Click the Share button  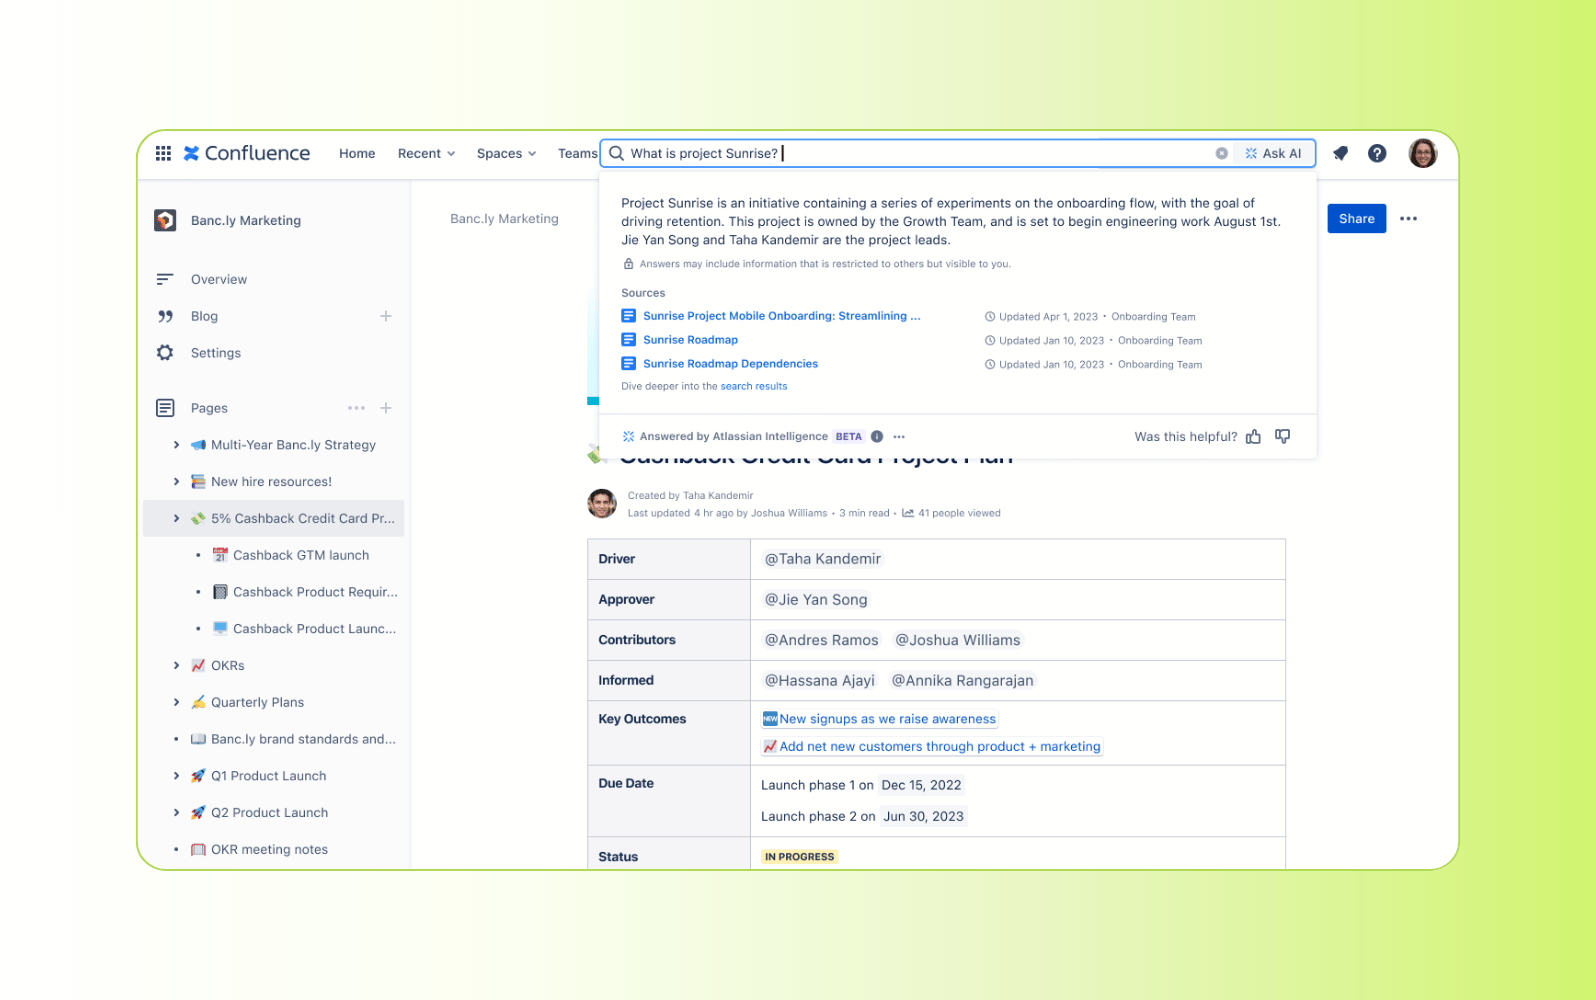coord(1356,219)
